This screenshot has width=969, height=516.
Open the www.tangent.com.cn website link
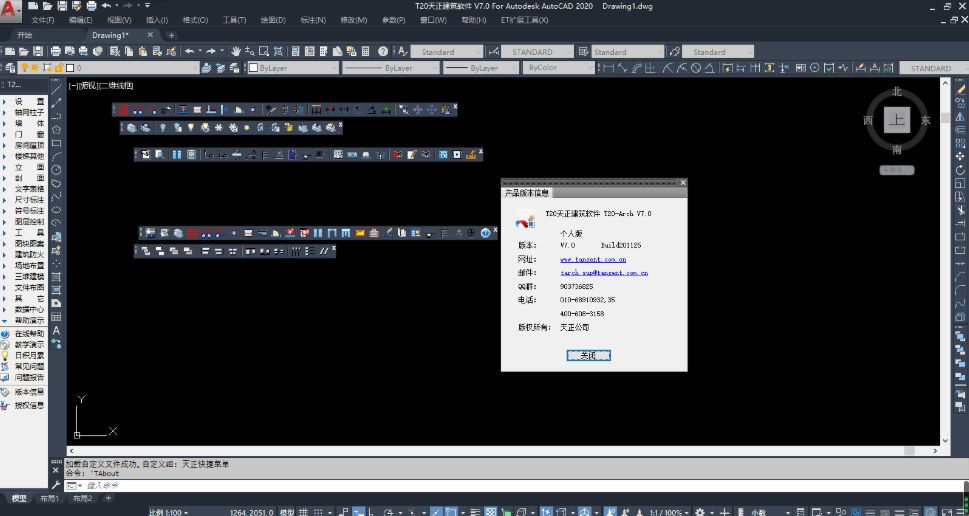pyautogui.click(x=593, y=258)
